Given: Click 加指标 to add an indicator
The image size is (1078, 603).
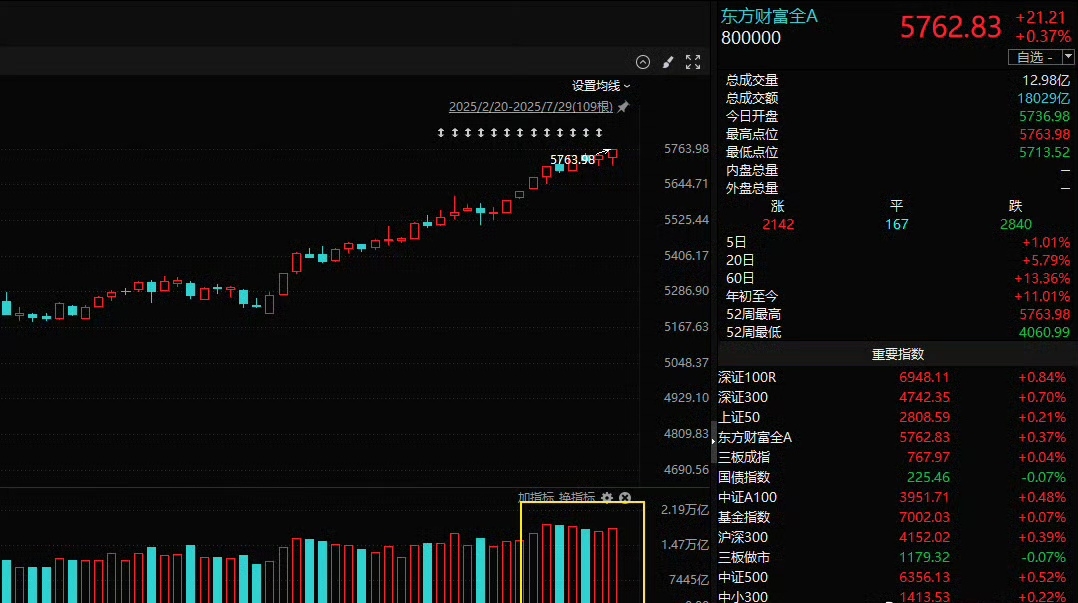Looking at the screenshot, I should point(536,497).
